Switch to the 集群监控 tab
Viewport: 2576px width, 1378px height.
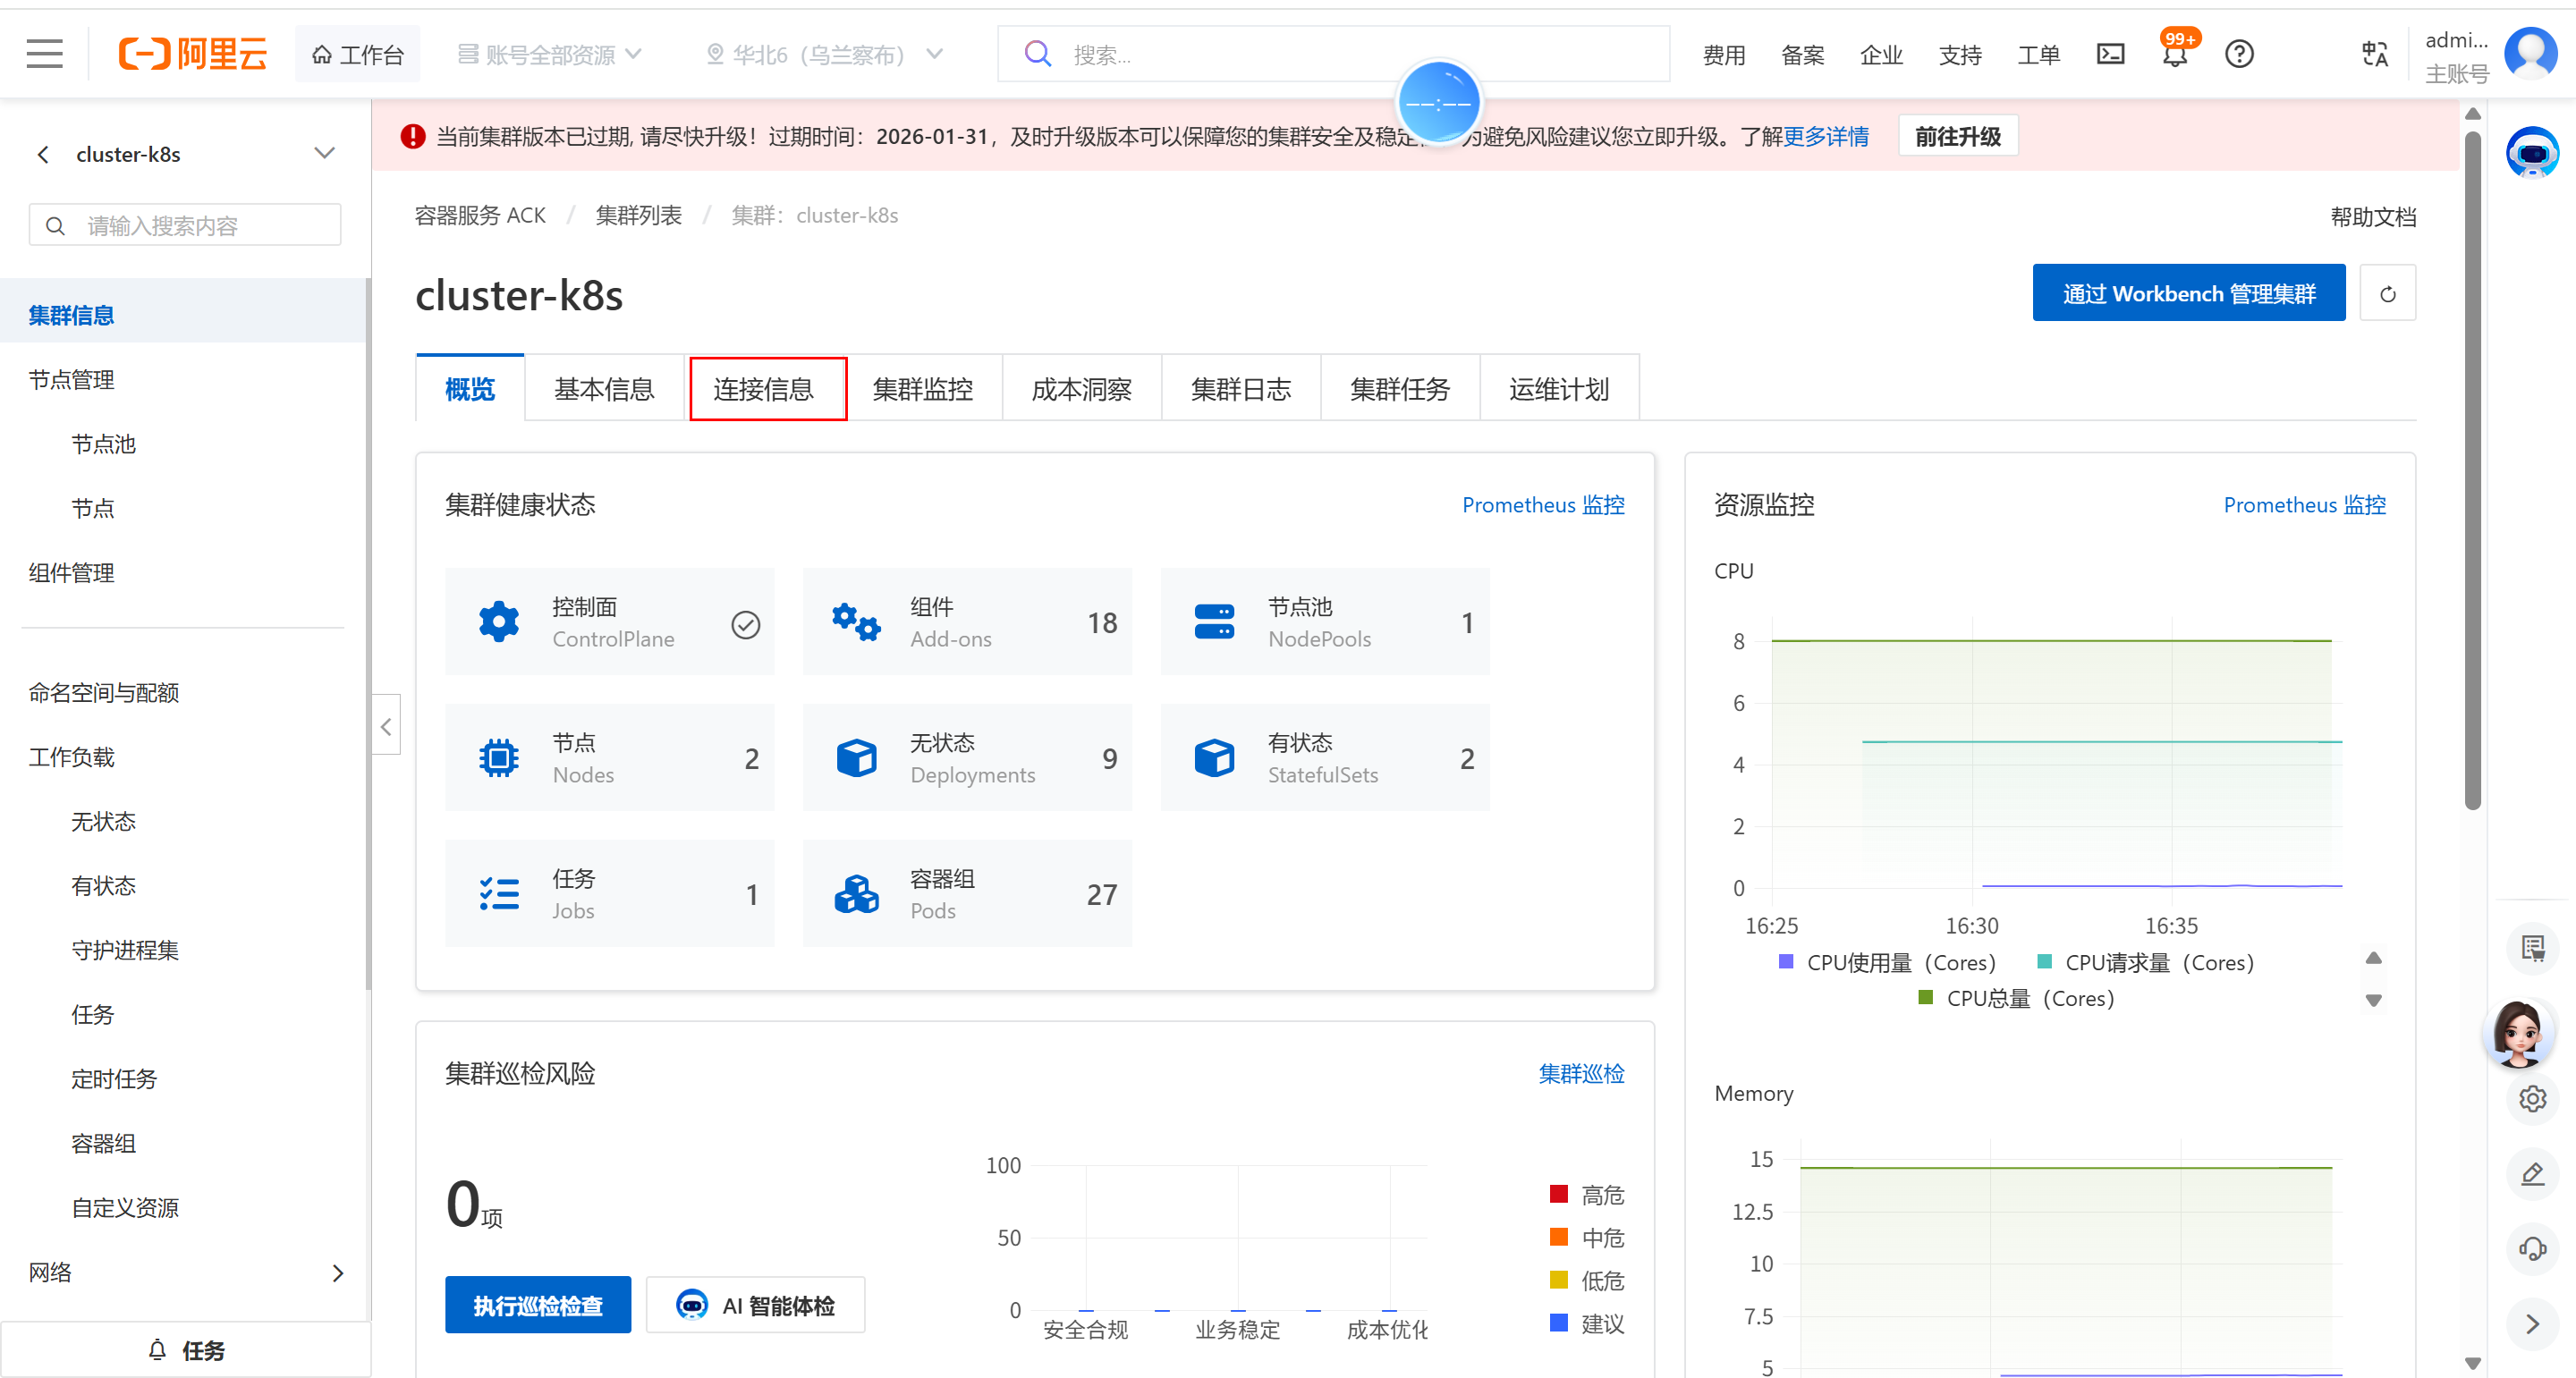point(923,389)
